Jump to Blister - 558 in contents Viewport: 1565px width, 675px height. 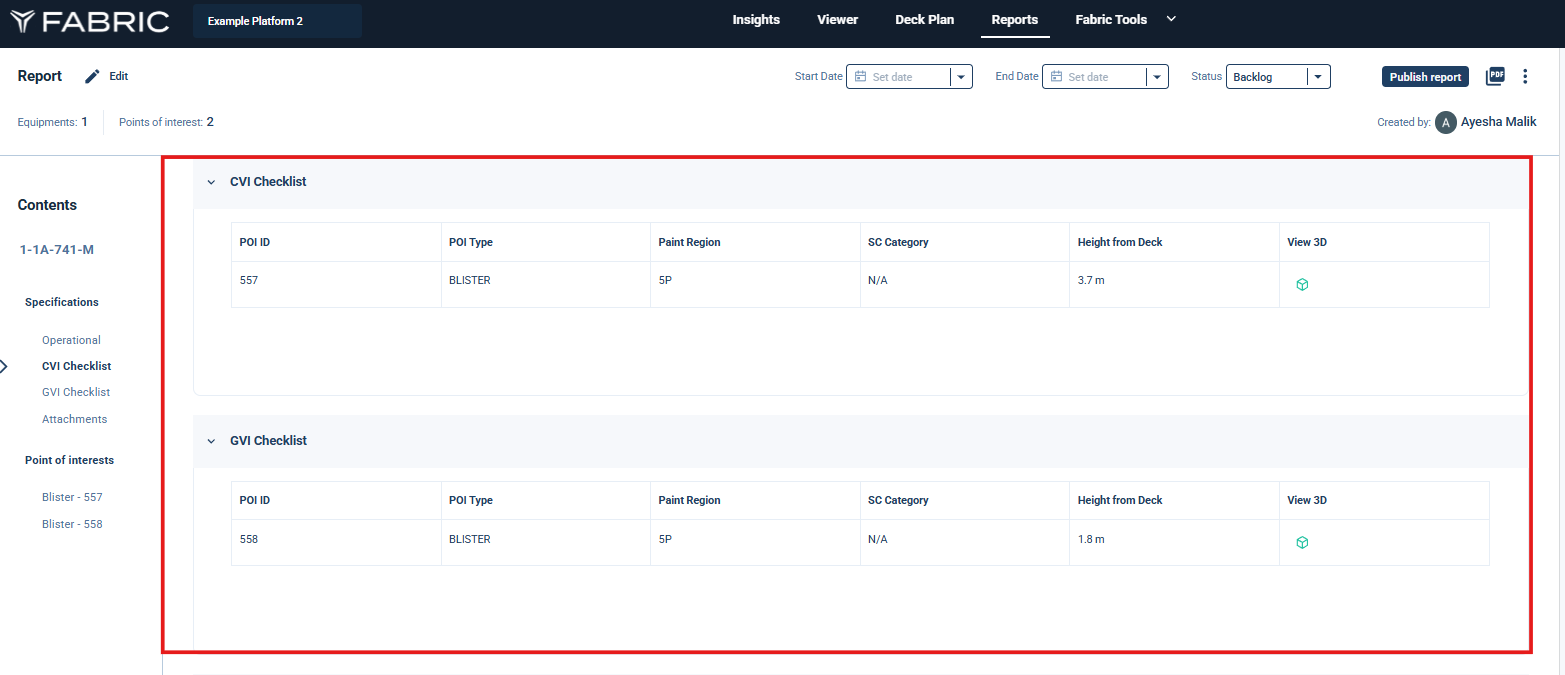click(72, 524)
